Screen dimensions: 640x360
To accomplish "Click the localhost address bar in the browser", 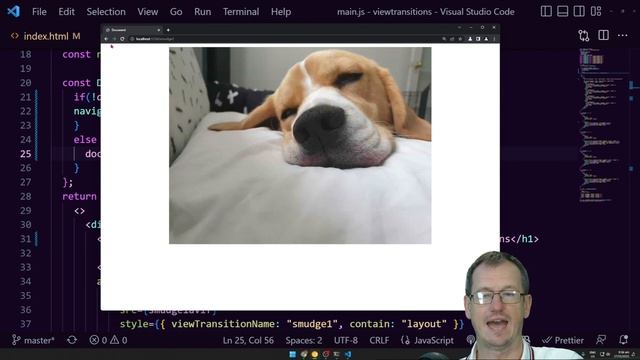I will click(286, 39).
